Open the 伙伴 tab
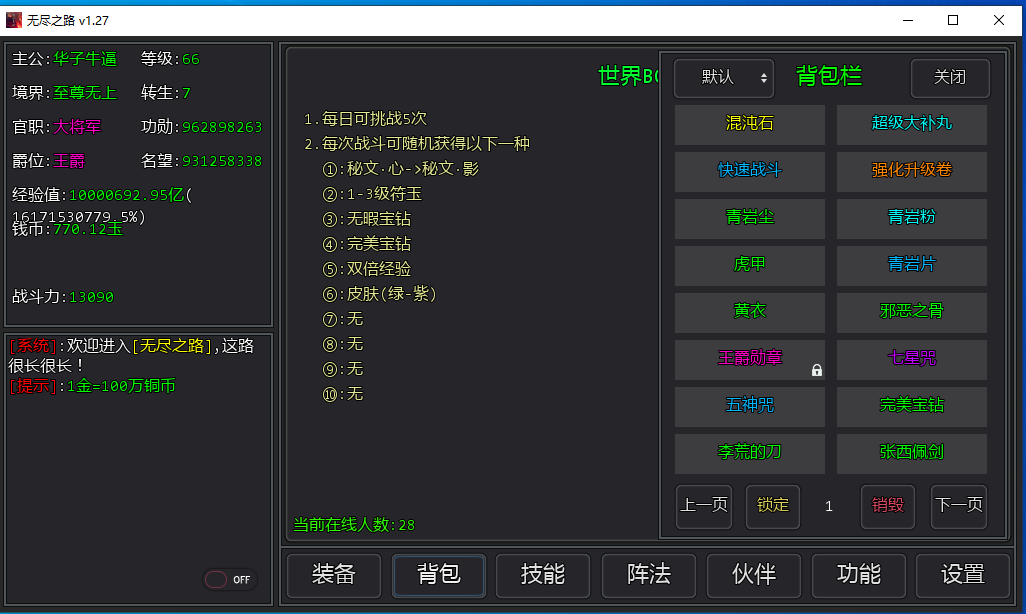Screen dimensions: 1026x614 pyautogui.click(x=753, y=574)
